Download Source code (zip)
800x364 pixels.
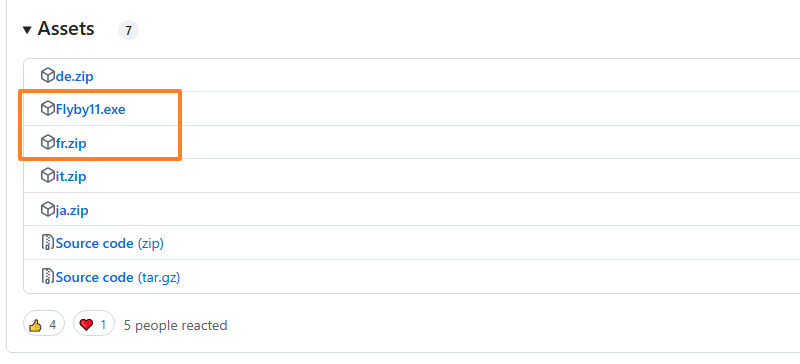point(110,244)
